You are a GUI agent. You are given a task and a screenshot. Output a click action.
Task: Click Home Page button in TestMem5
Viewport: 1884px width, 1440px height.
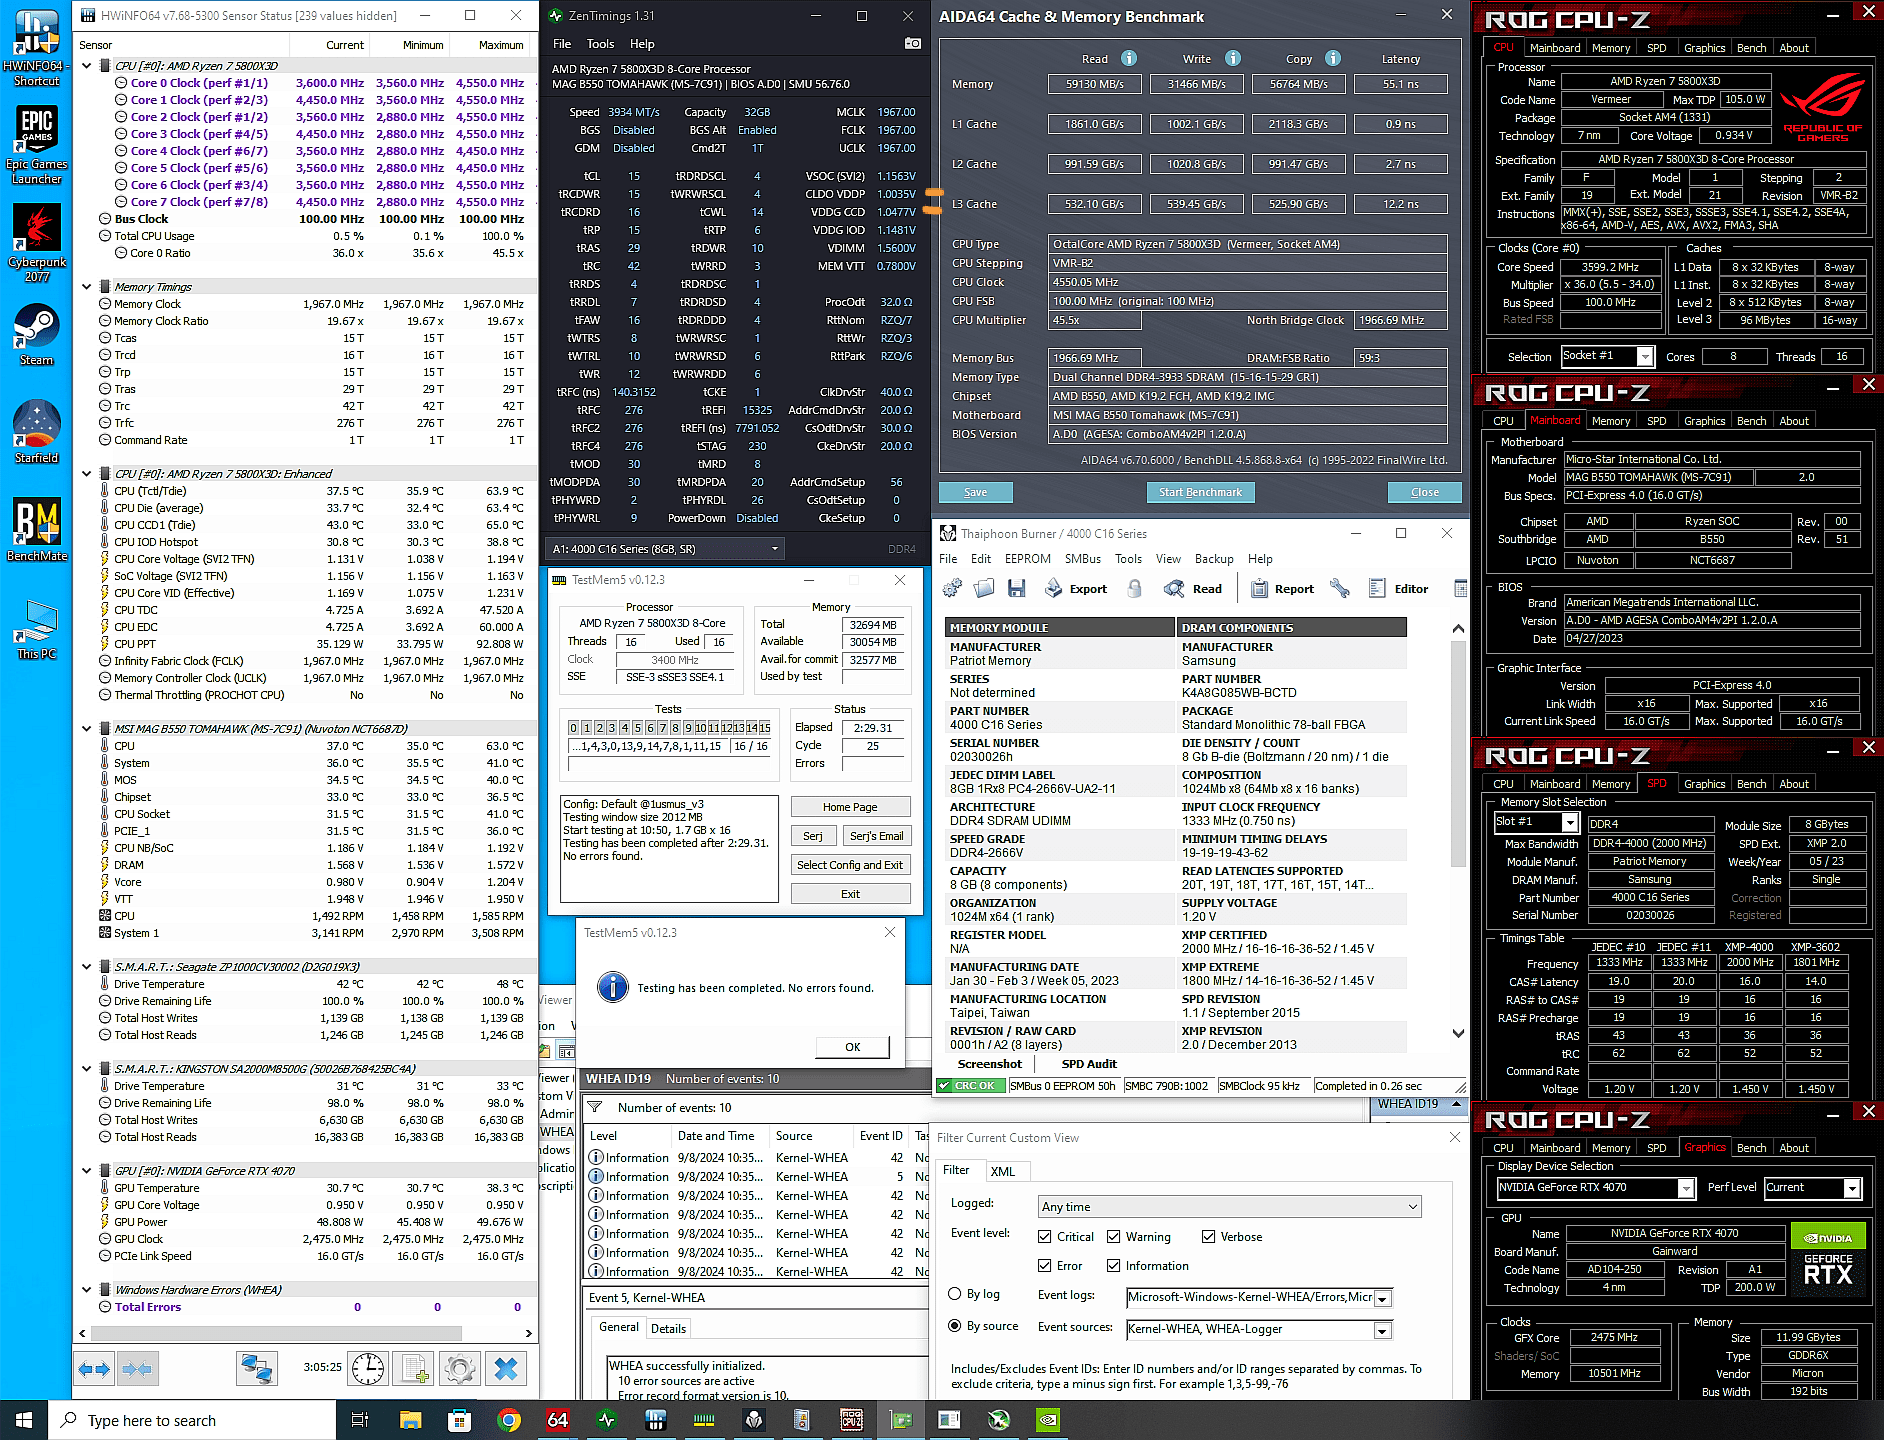[850, 807]
